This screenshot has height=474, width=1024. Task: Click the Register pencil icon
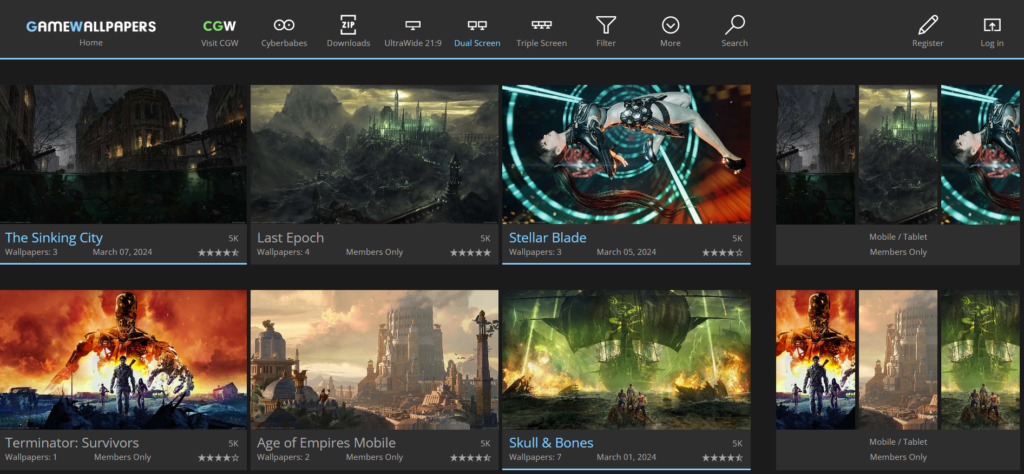tap(927, 25)
